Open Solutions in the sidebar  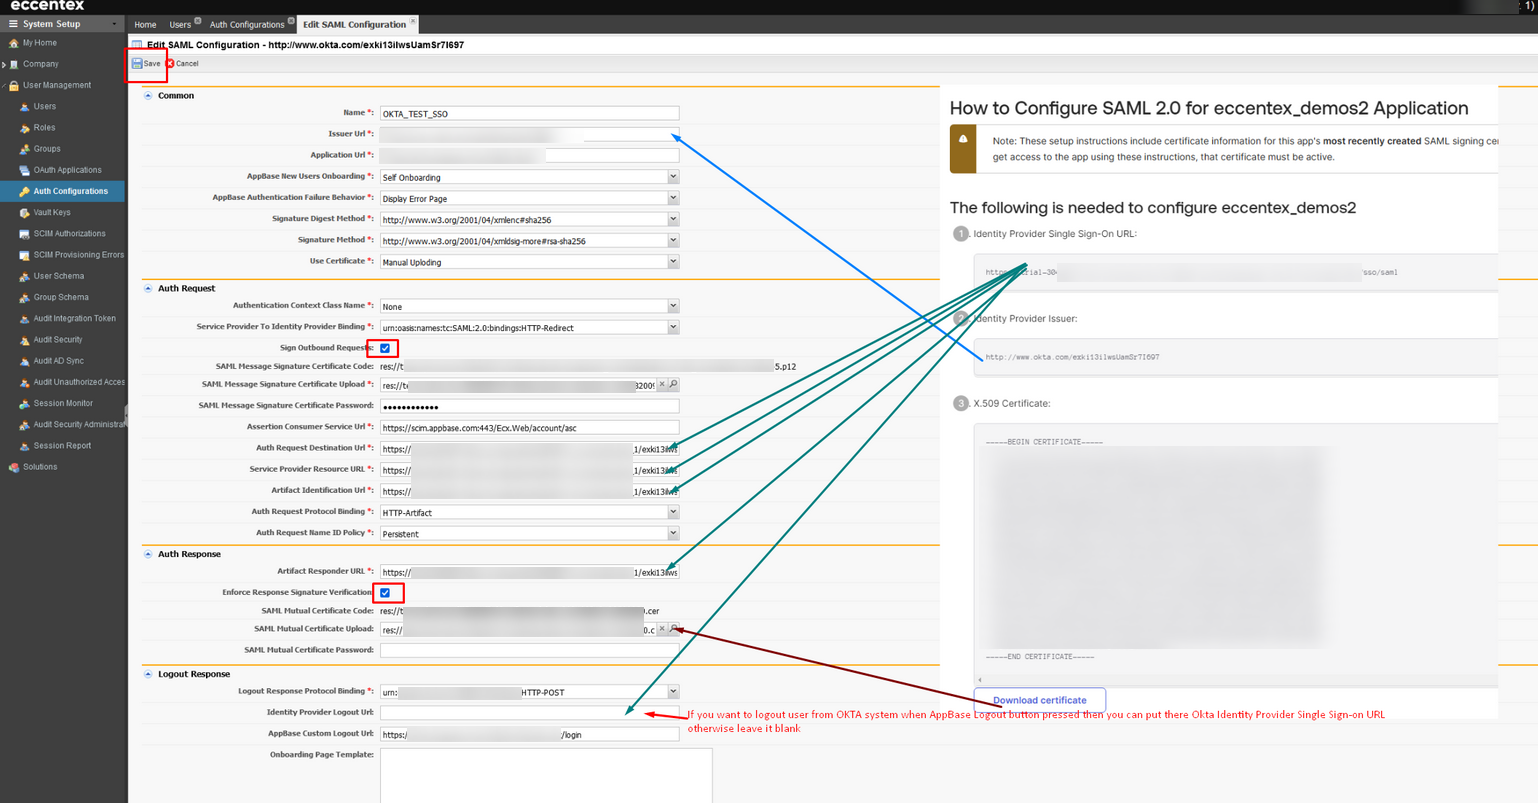click(40, 467)
